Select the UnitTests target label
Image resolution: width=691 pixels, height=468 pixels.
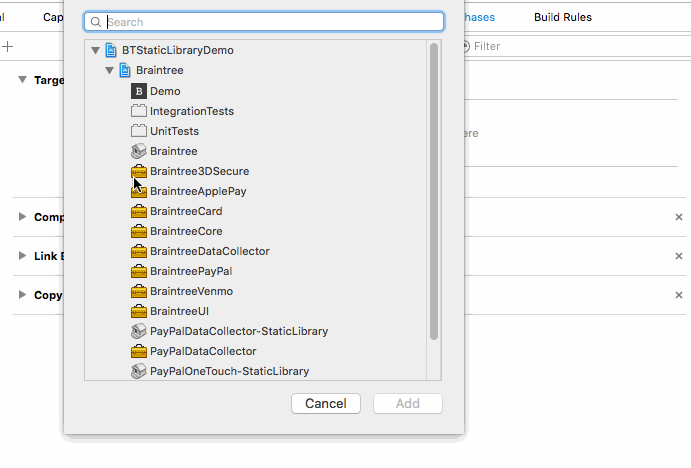[x=175, y=131]
